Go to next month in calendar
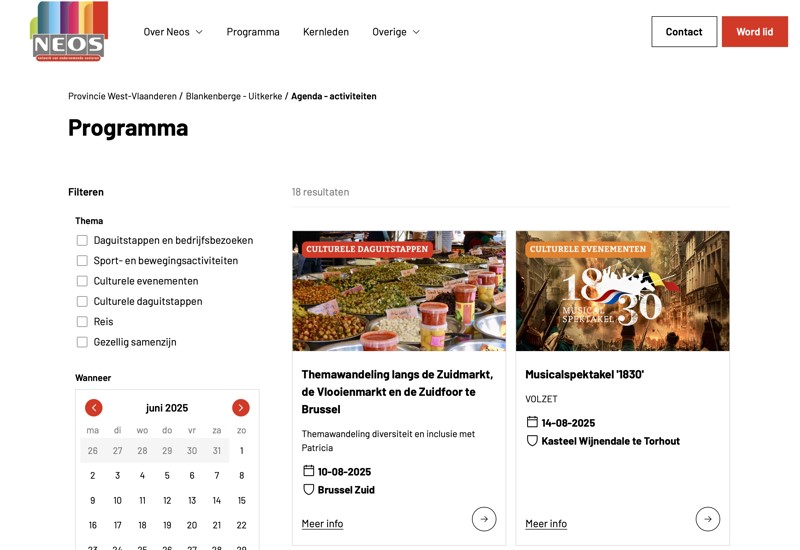The width and height of the screenshot is (800, 550). 241,408
